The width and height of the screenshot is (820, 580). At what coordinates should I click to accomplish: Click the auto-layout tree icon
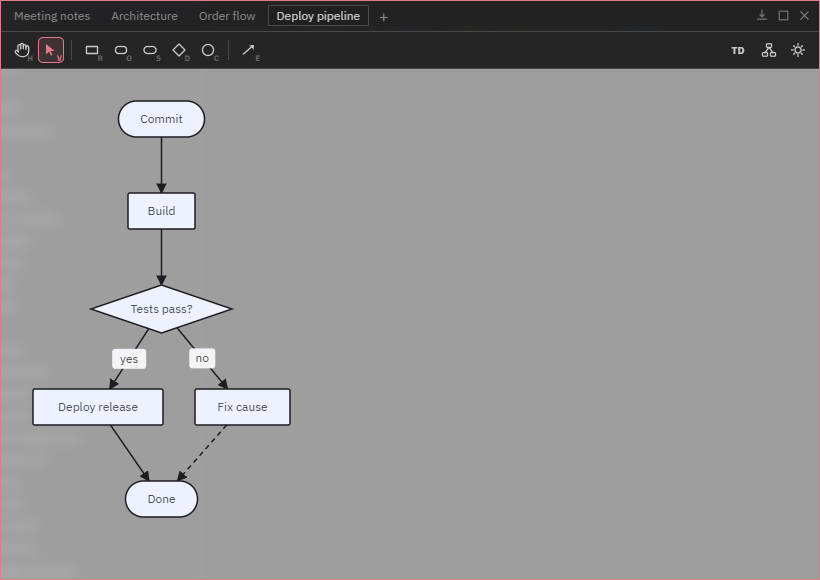point(769,50)
